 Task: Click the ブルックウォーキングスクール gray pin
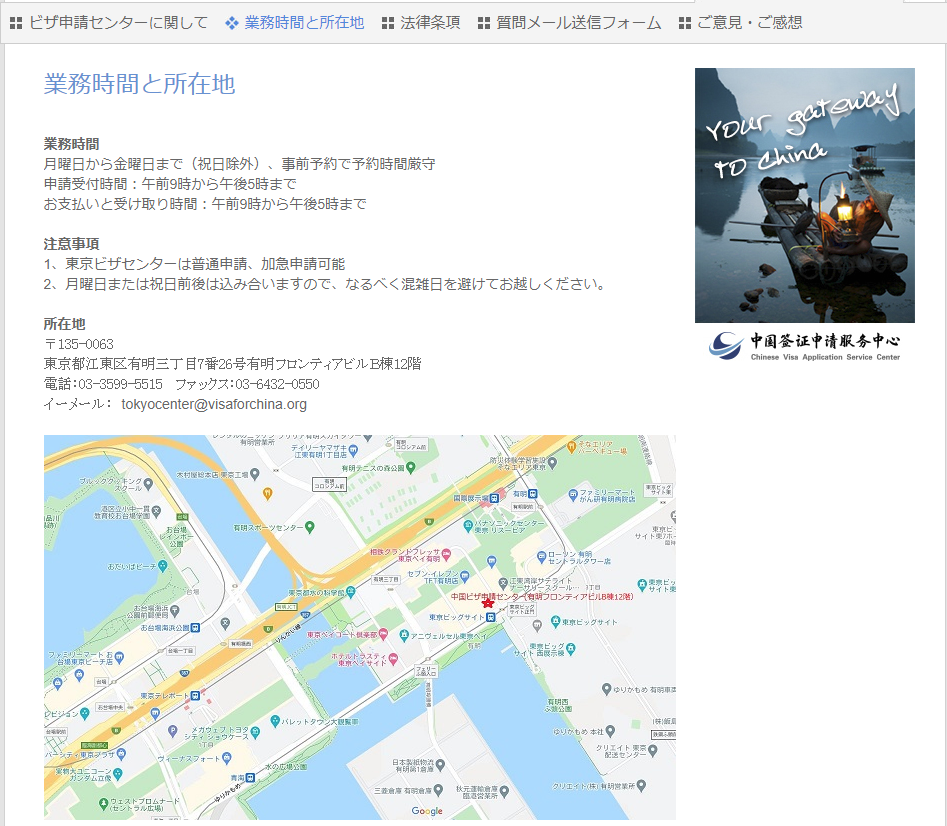click(149, 484)
